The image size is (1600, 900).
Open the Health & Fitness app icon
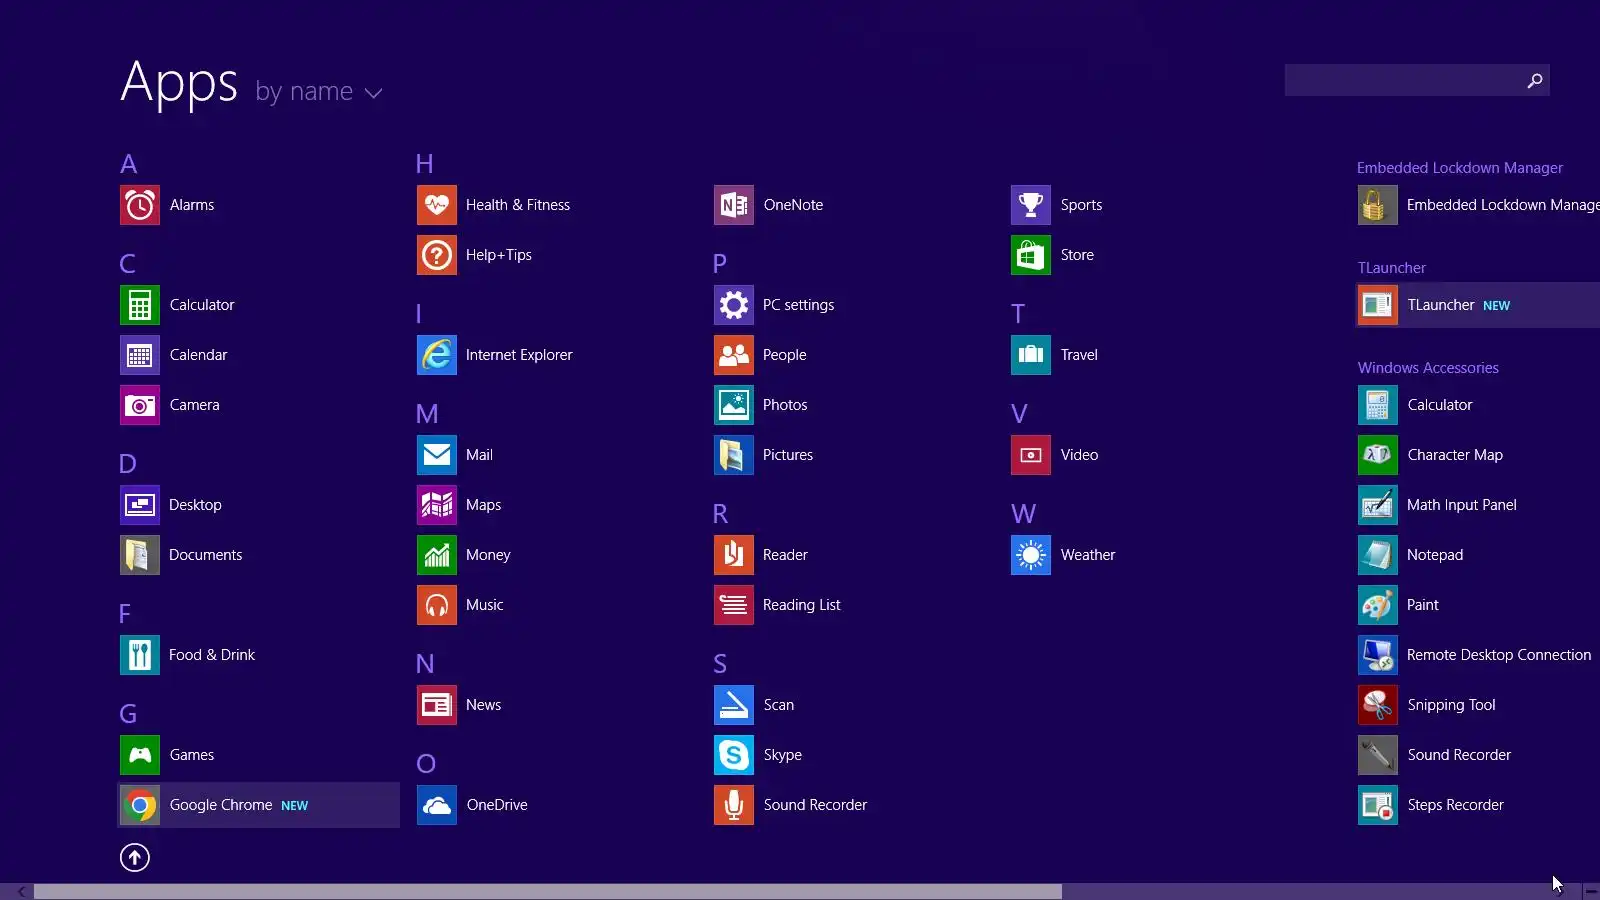point(437,205)
